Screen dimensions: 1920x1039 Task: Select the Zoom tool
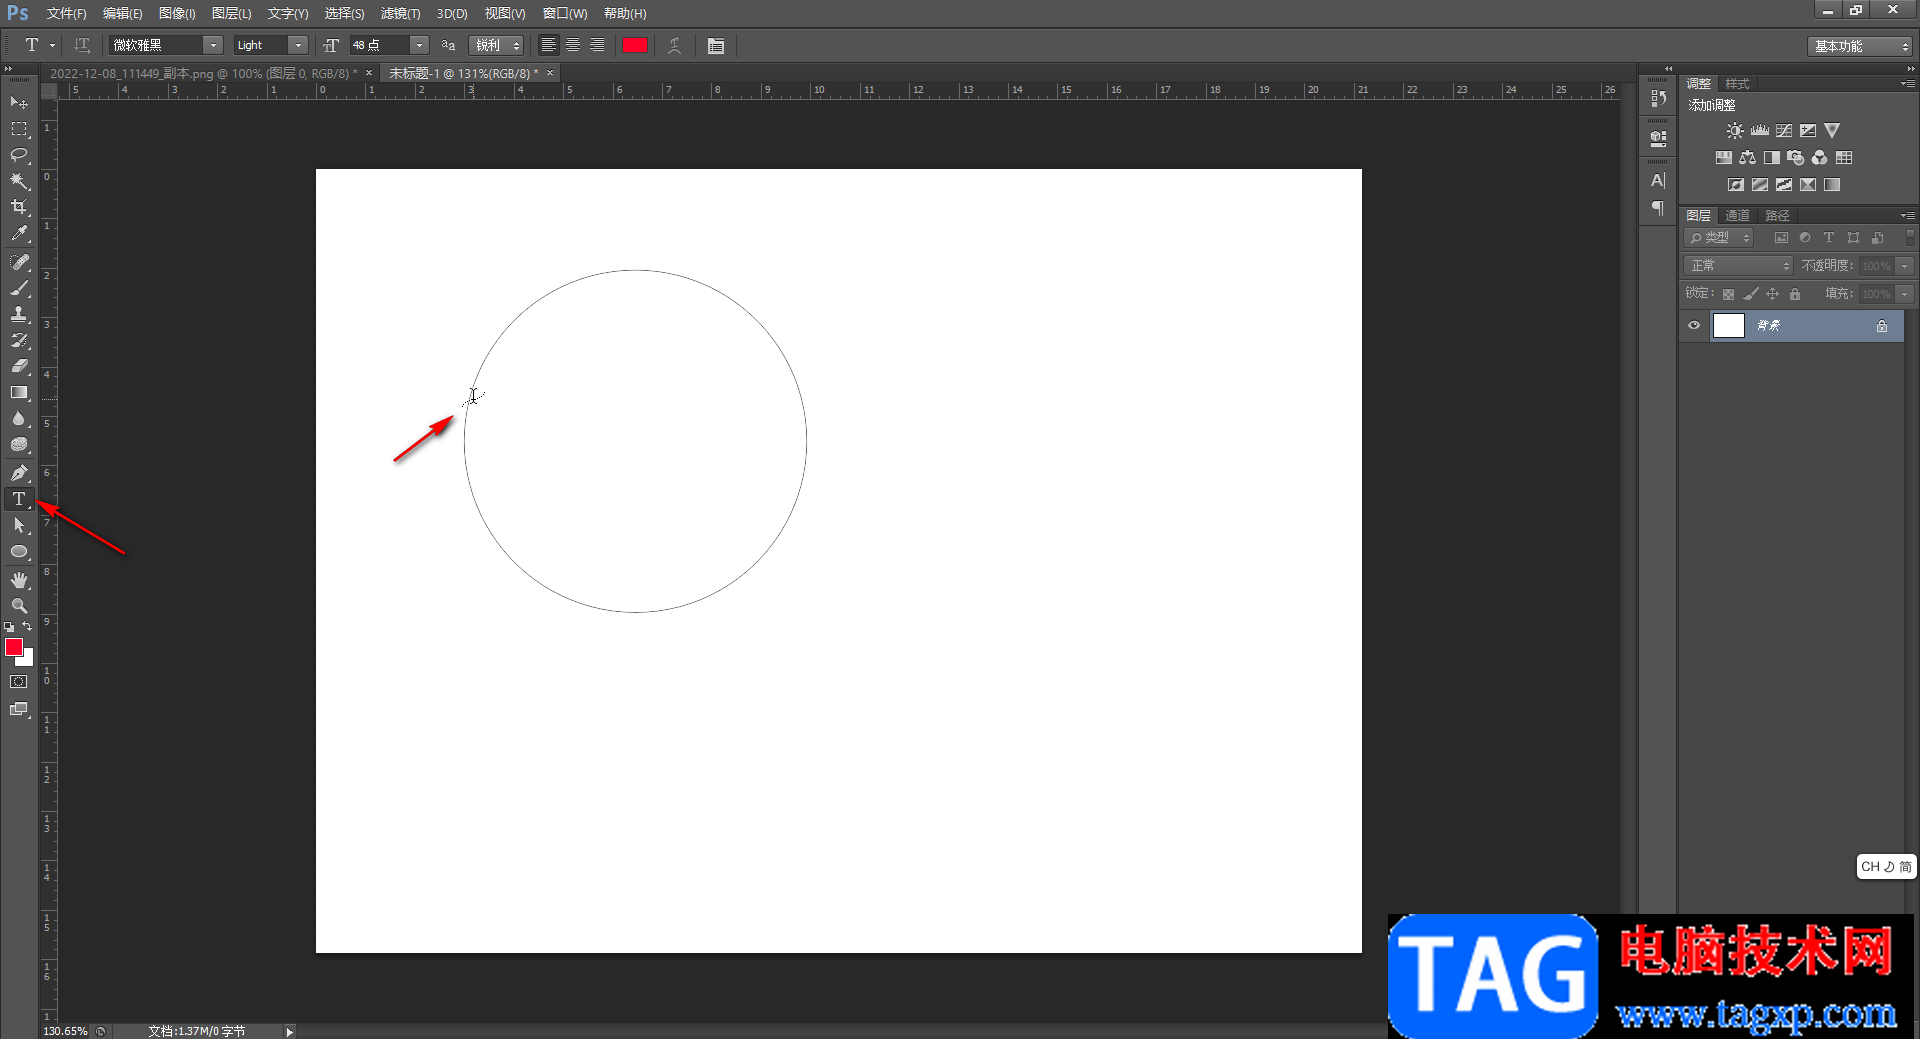tap(19, 606)
